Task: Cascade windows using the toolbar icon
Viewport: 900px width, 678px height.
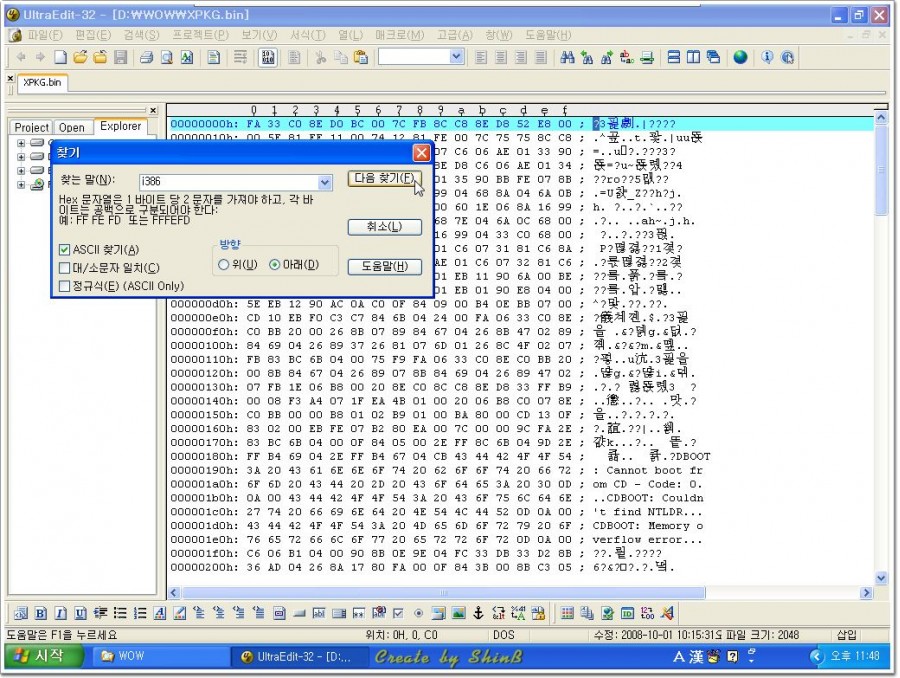Action: pos(713,57)
